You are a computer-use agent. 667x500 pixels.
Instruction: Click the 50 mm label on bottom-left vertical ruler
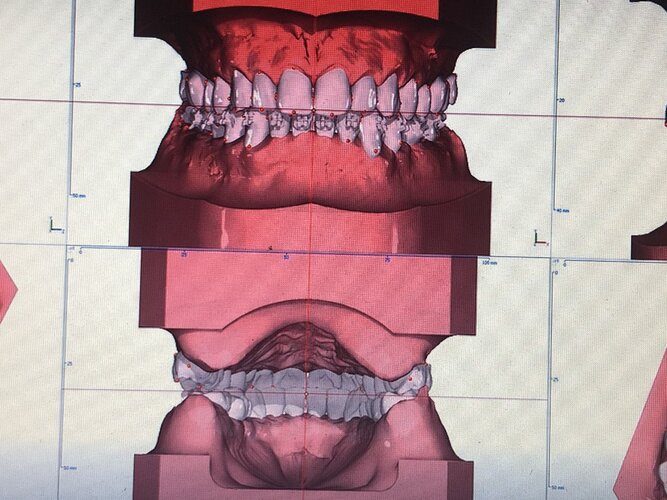click(71, 468)
